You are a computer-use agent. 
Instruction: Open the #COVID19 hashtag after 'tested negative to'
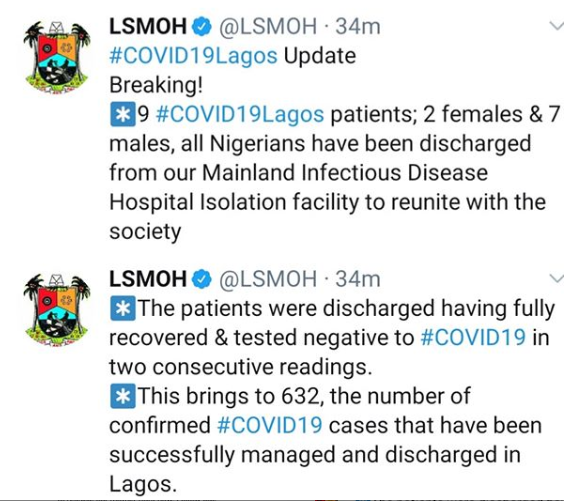point(473,338)
